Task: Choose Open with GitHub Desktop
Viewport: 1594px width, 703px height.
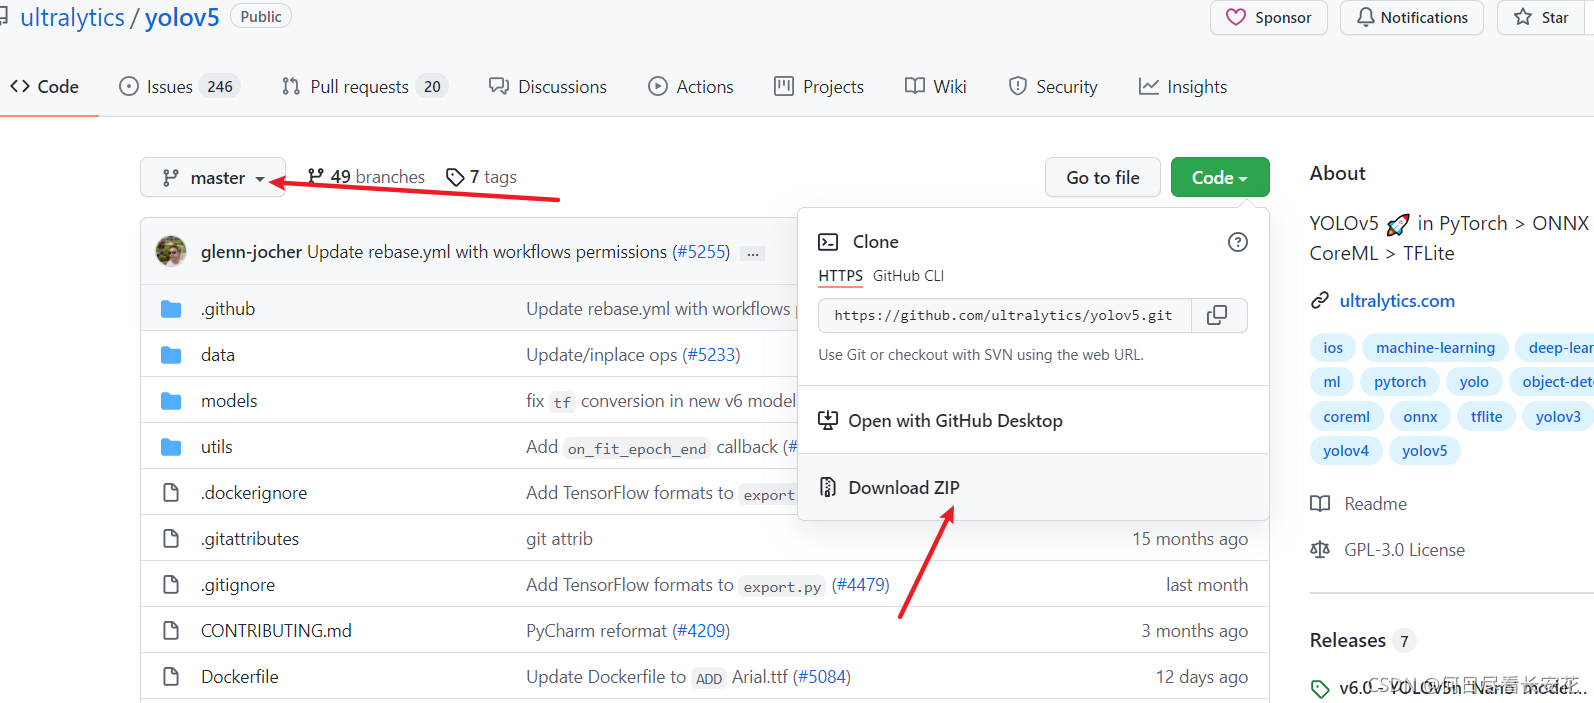Action: point(1033,420)
